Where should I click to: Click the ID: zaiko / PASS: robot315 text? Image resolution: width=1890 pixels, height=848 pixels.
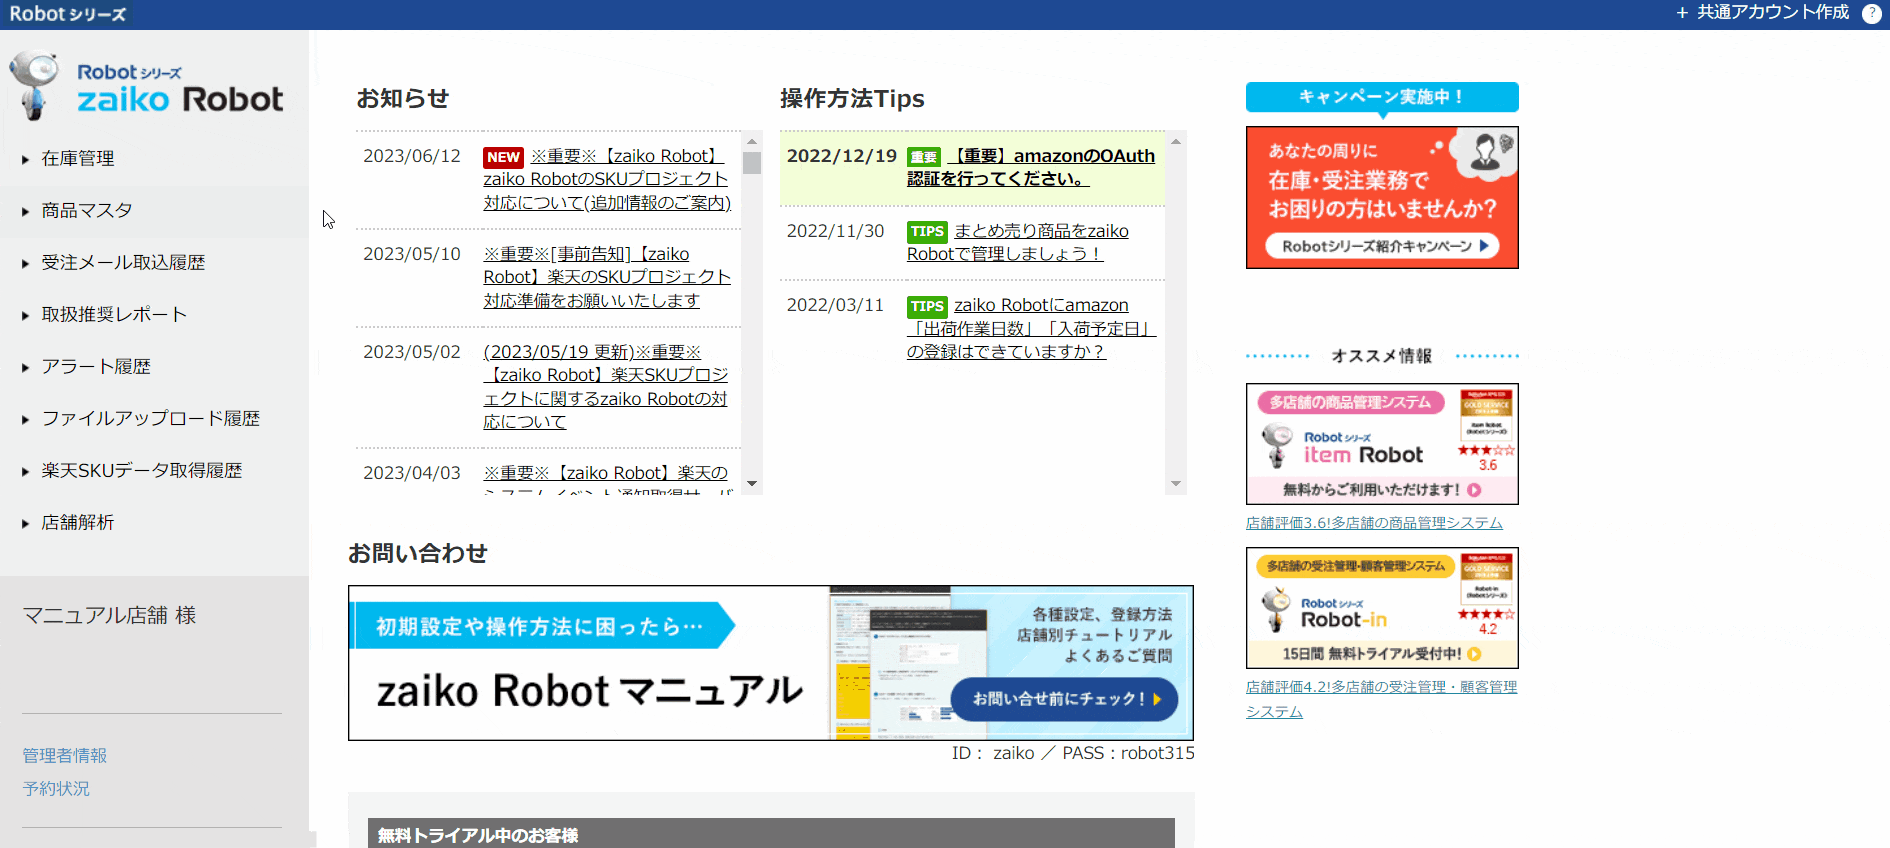1073,754
